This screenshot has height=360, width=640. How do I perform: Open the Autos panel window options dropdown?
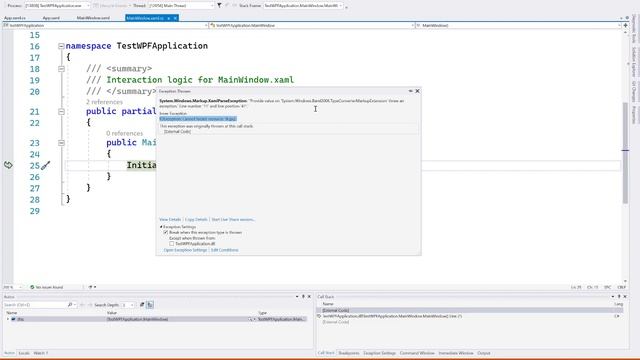pos(297,297)
